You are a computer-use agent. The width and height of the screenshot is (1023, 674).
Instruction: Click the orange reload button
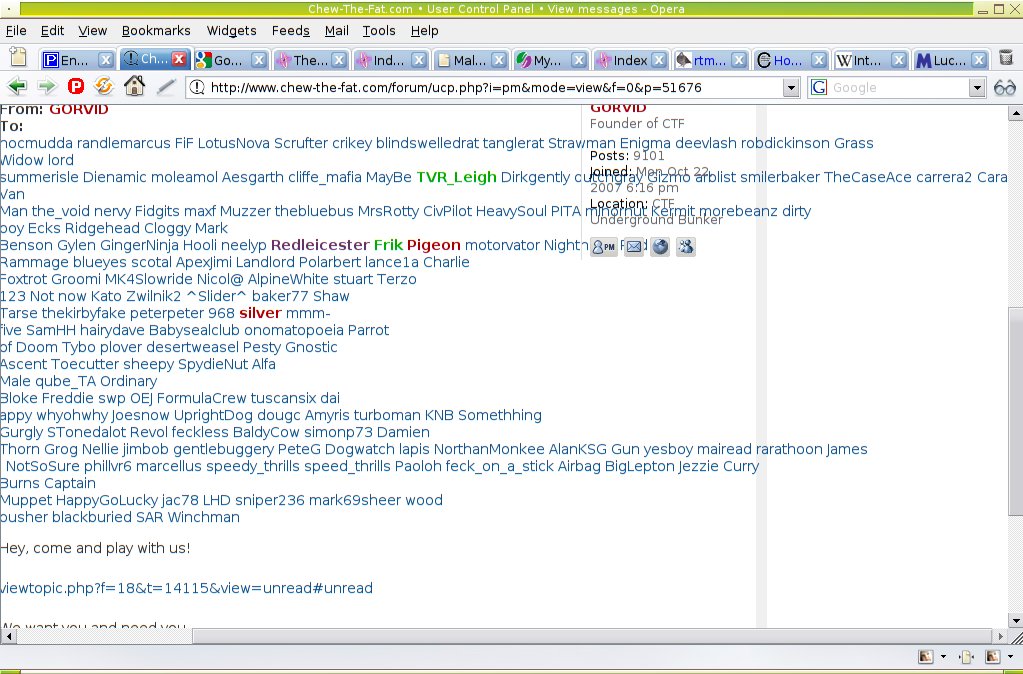tap(103, 87)
